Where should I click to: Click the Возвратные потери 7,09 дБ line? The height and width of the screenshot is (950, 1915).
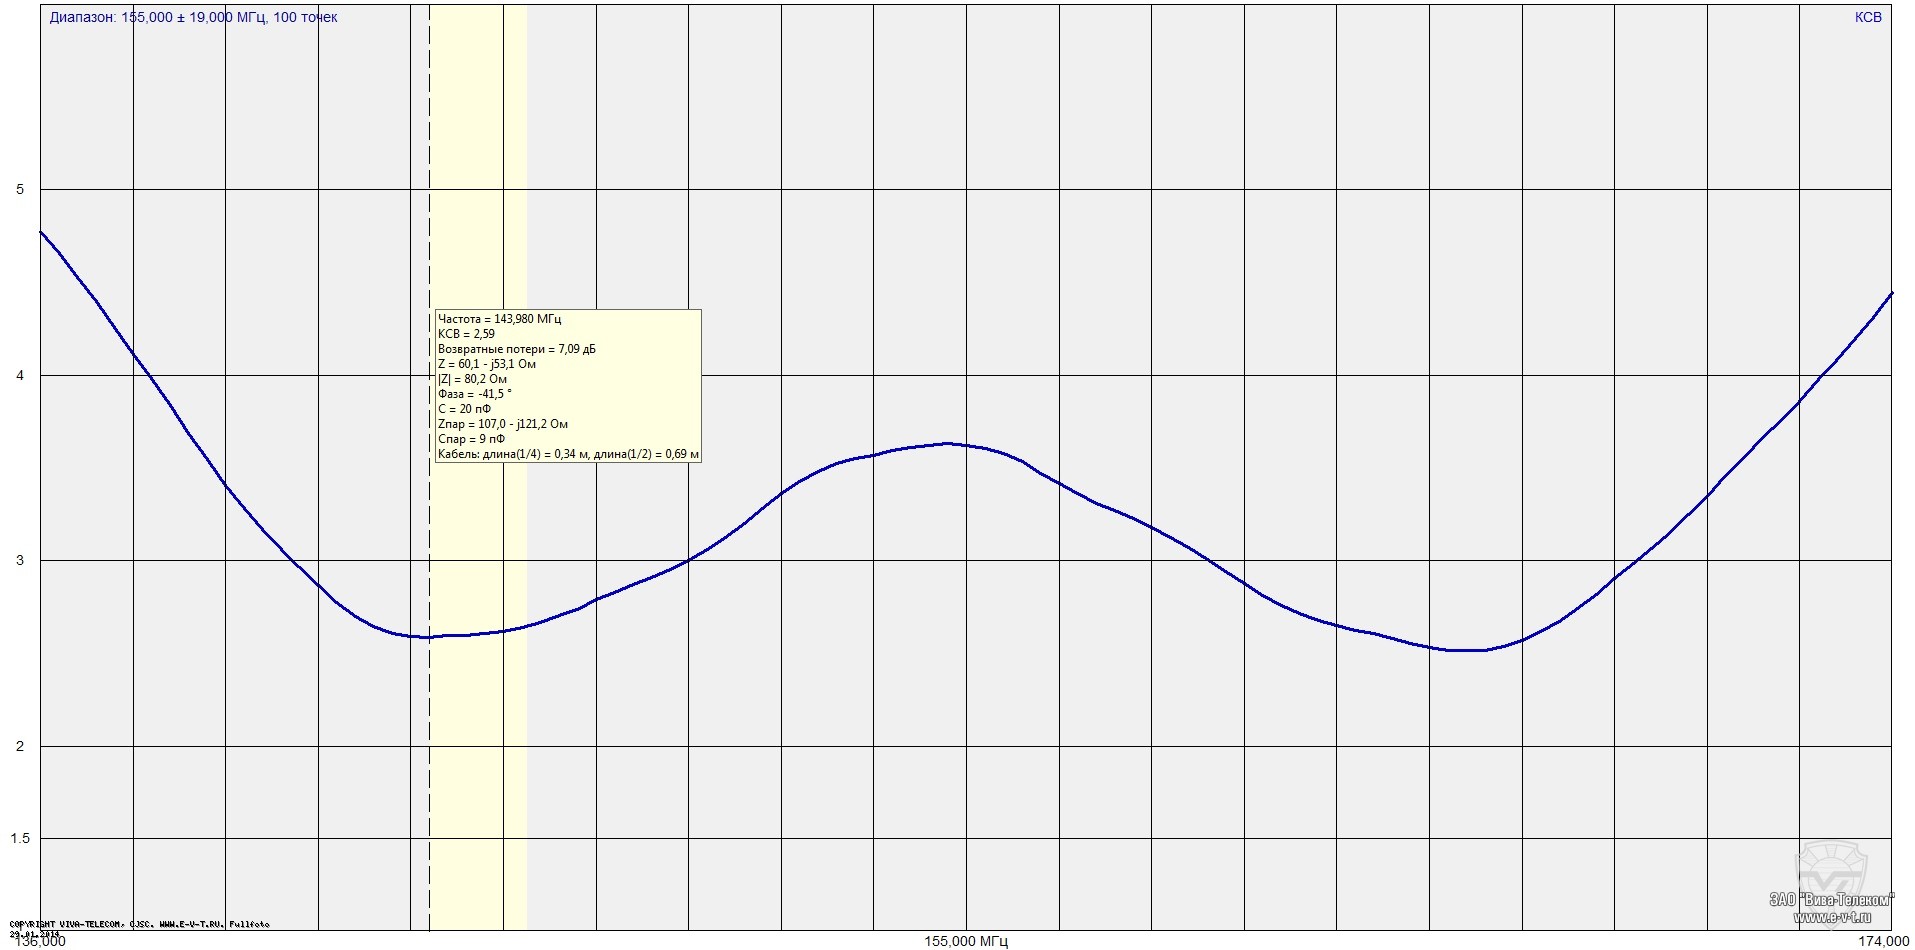517,349
